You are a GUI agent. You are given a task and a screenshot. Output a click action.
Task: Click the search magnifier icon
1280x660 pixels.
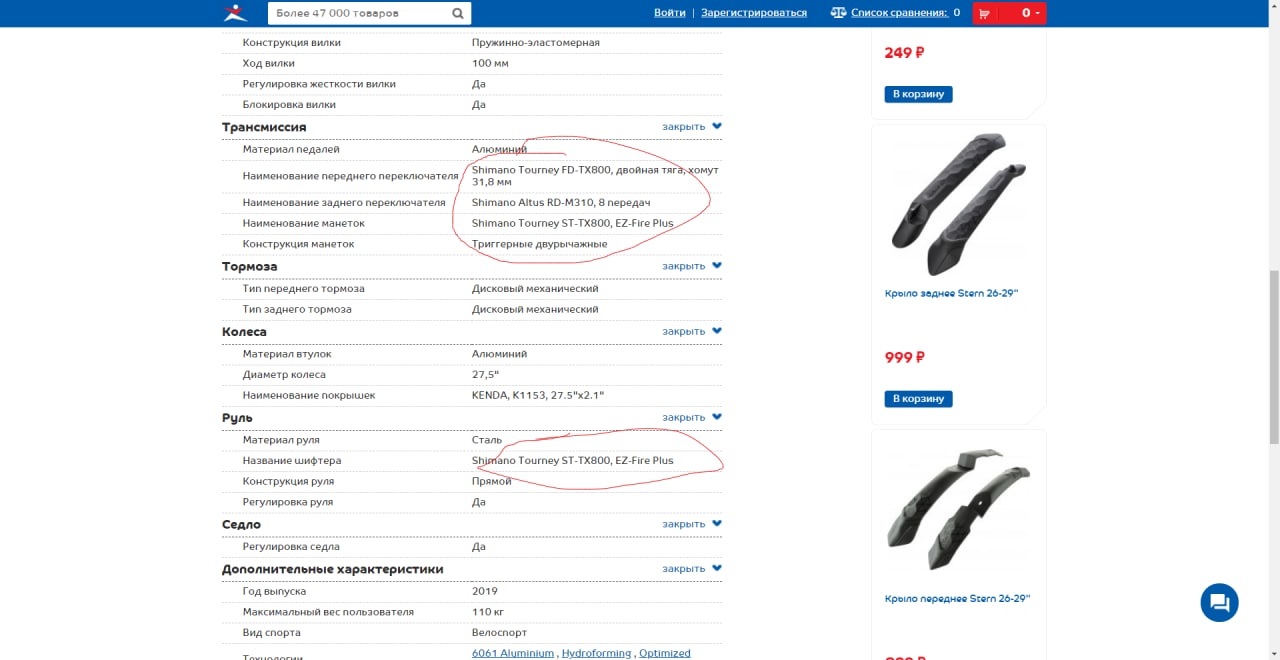pos(458,13)
